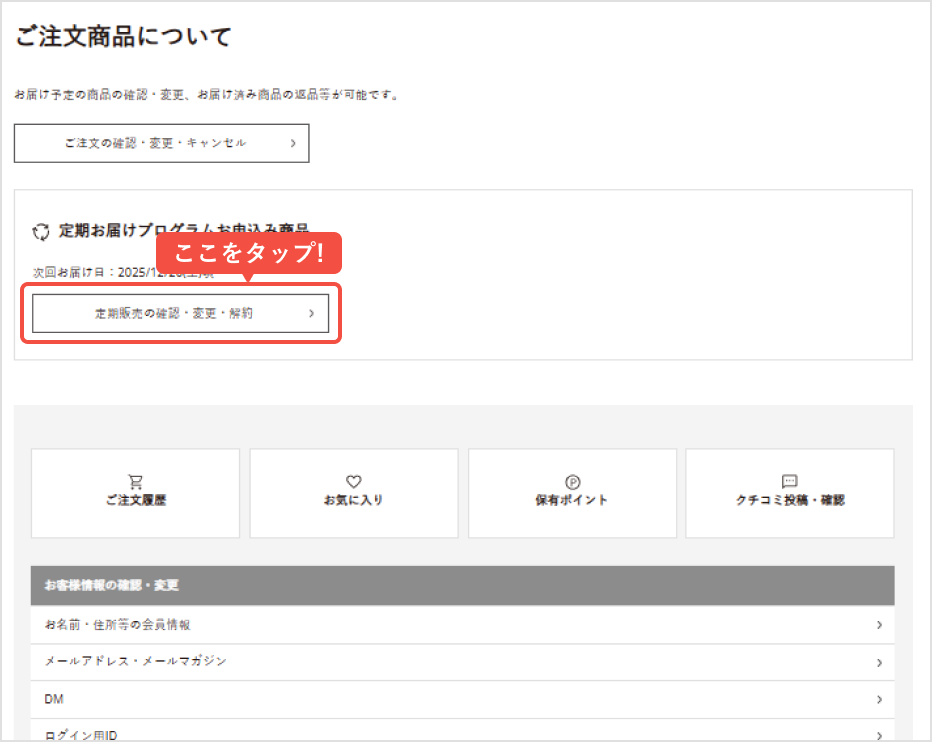Click the subscription cycle arrows icon
This screenshot has width=932, height=742.
click(x=40, y=231)
